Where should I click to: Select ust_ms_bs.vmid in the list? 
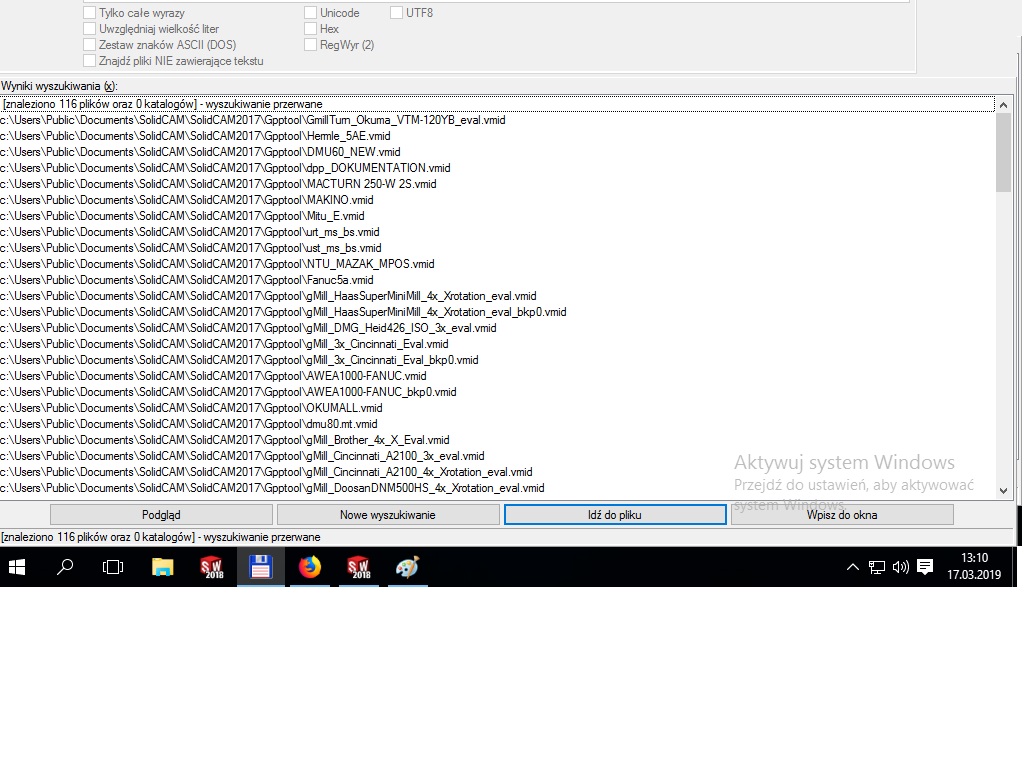point(497,248)
